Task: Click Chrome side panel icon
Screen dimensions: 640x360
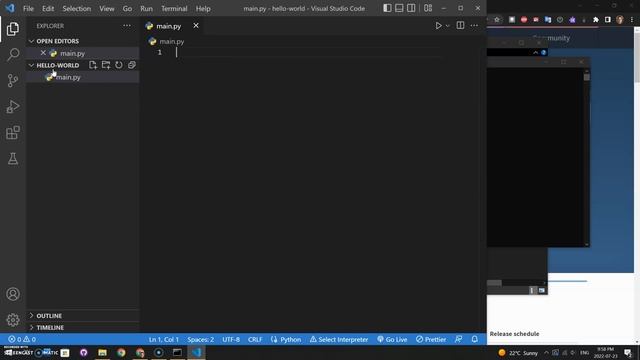Action: pos(608,20)
